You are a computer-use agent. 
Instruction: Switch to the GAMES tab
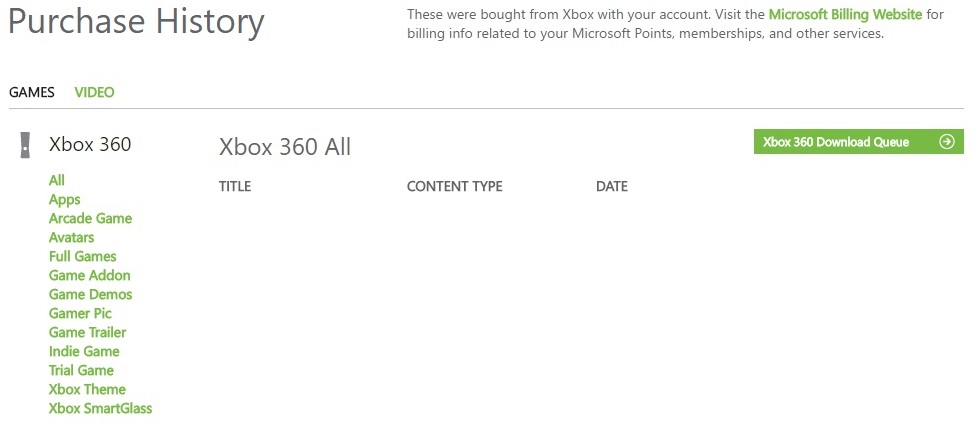click(x=32, y=92)
